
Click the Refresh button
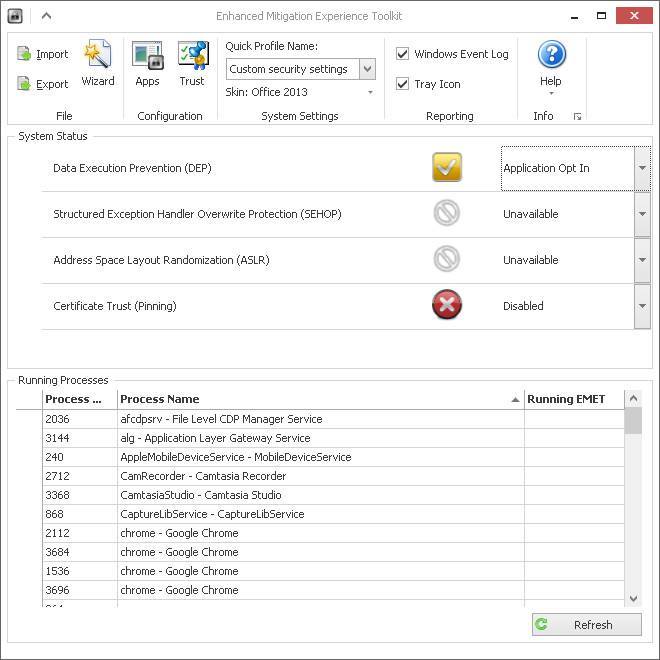(587, 625)
